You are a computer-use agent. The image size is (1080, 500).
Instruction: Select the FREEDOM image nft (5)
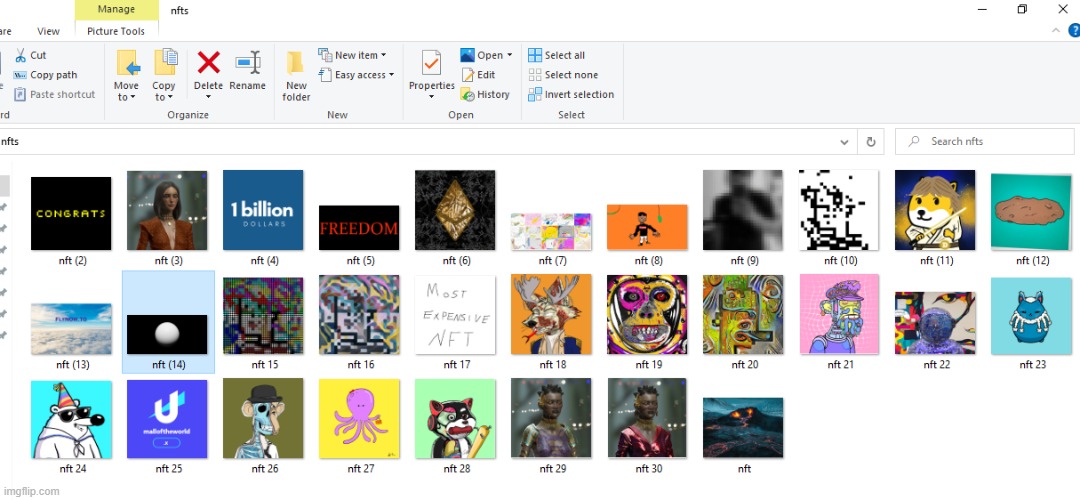(359, 227)
